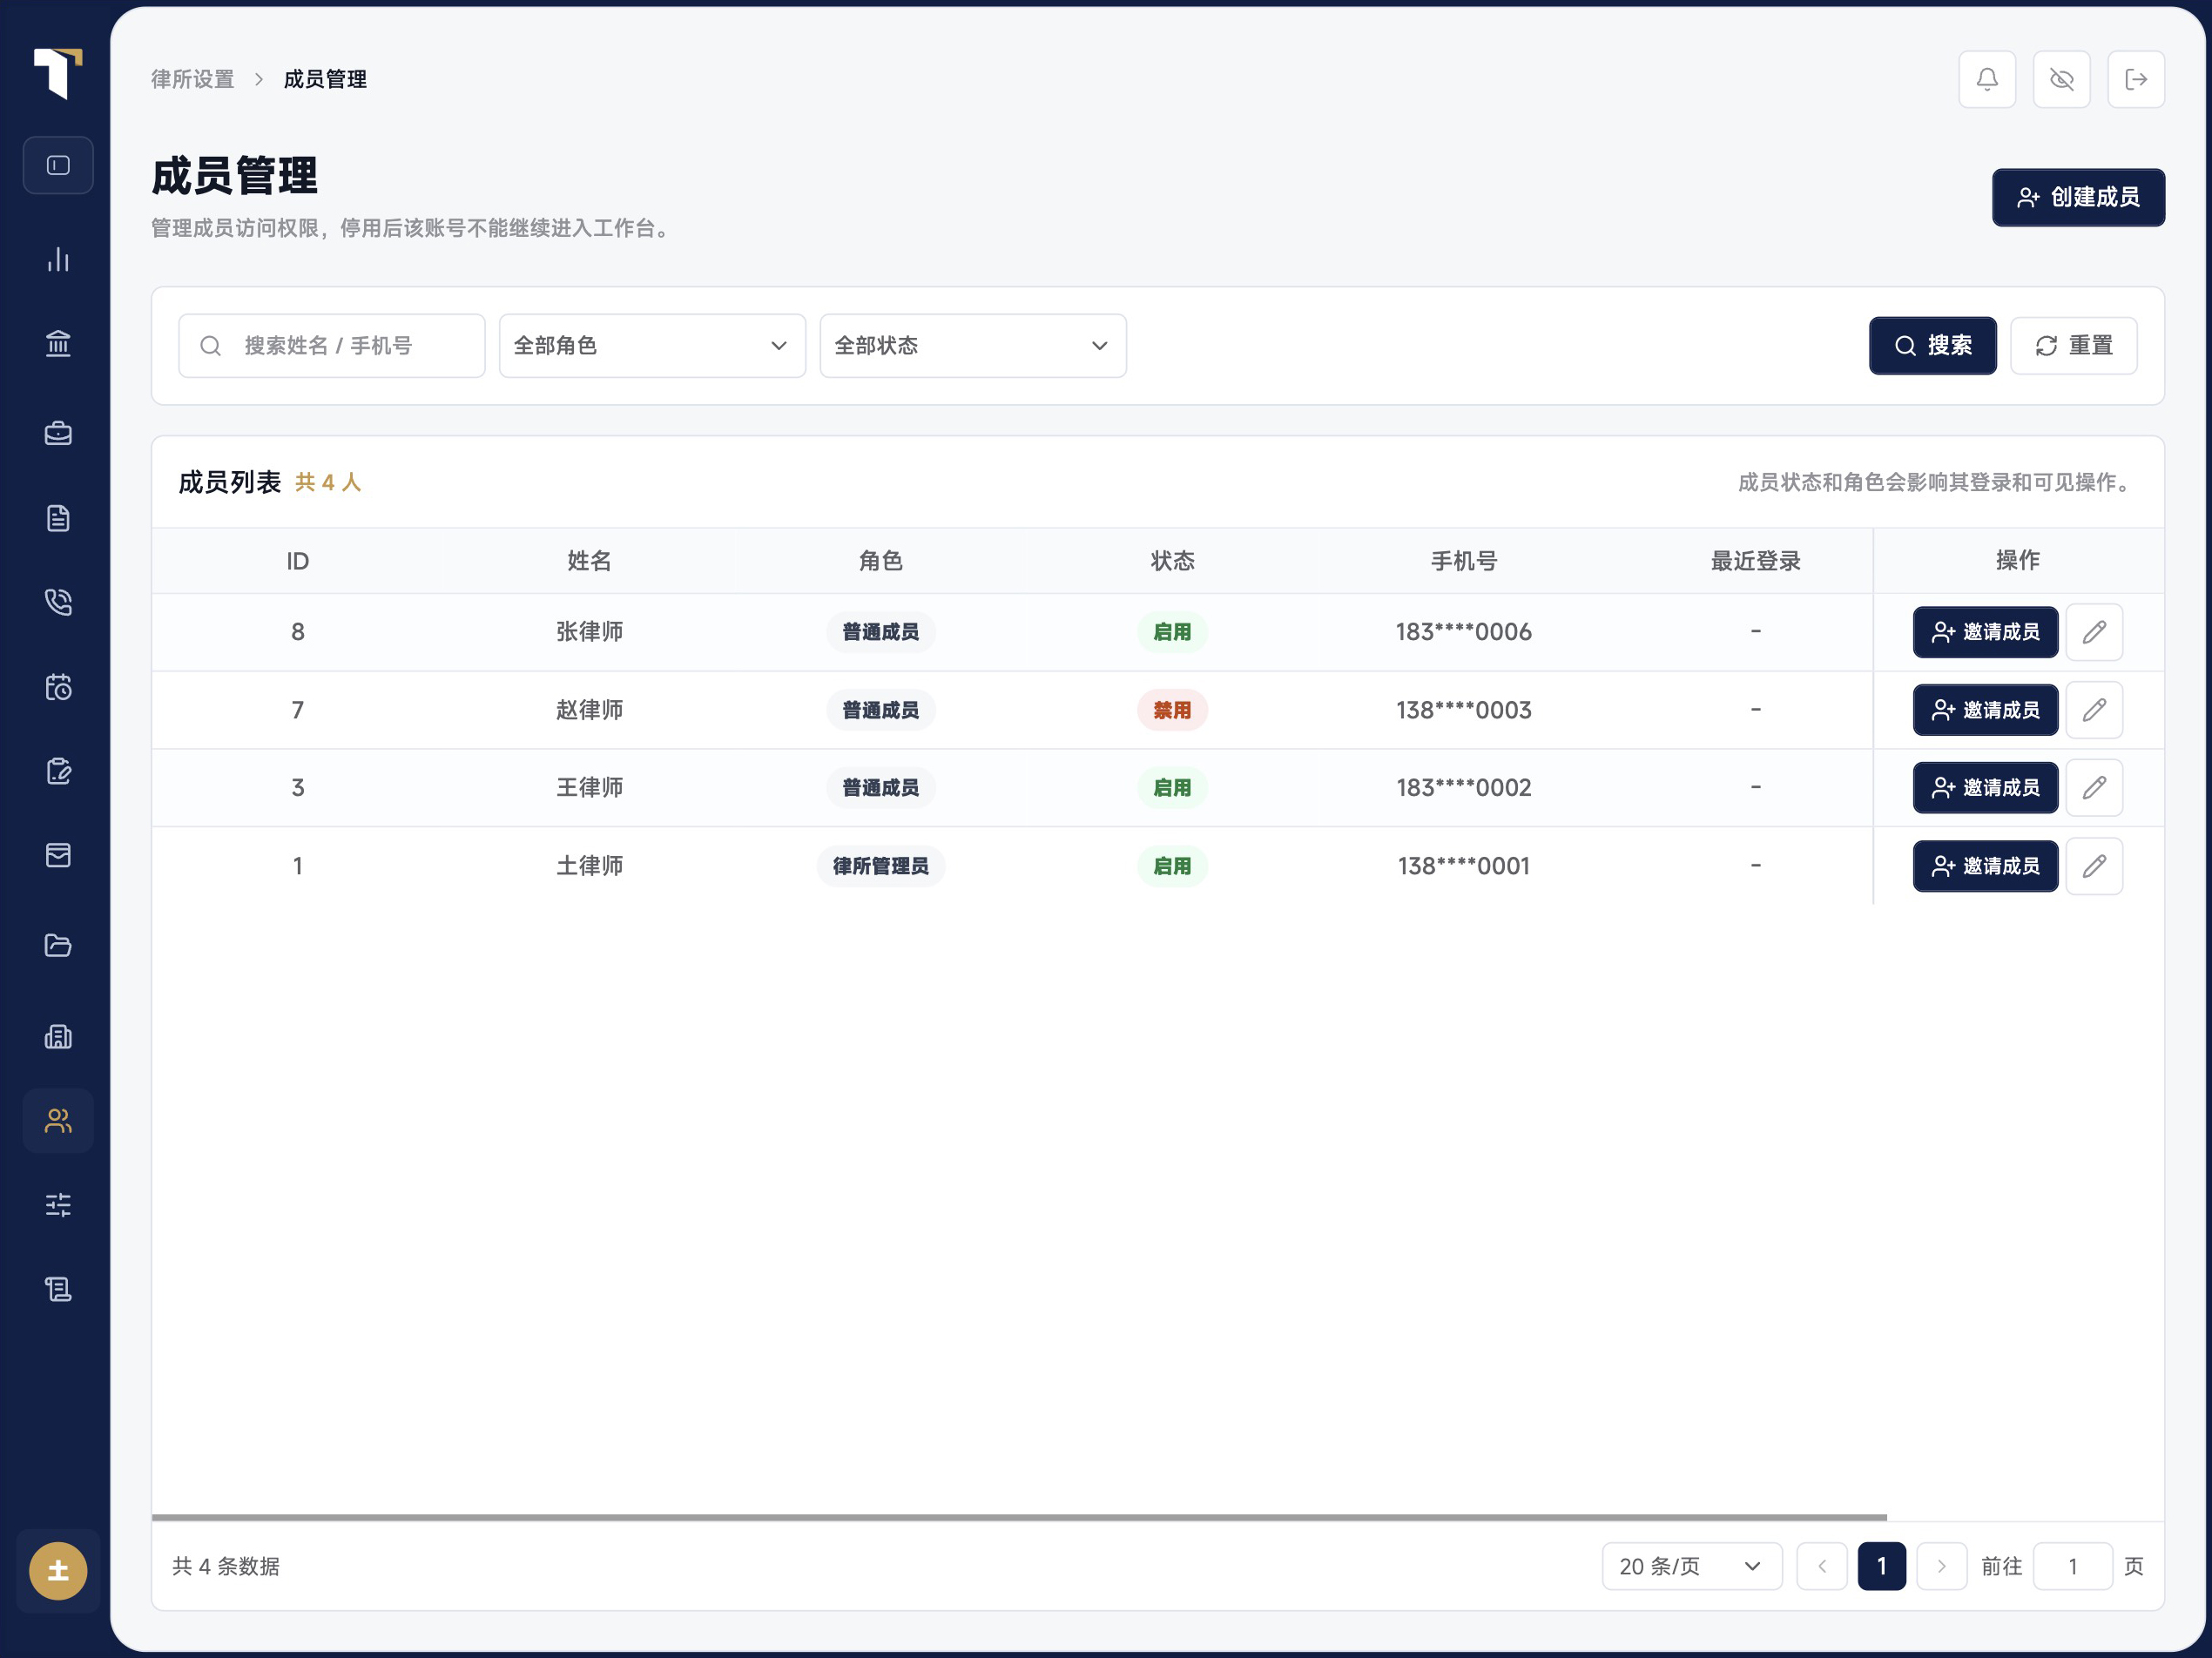Expand the 全部状态 status dropdown
Viewport: 2212px width, 1658px height.
[x=973, y=346]
